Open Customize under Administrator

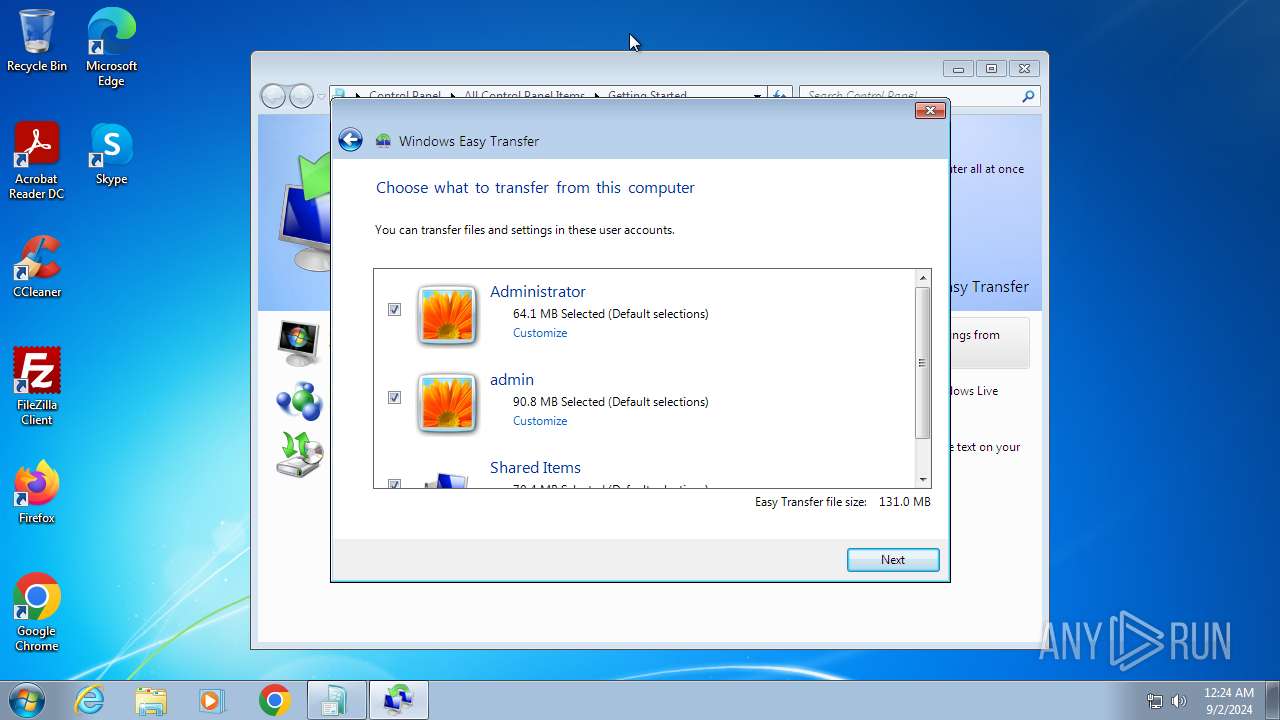[x=540, y=333]
